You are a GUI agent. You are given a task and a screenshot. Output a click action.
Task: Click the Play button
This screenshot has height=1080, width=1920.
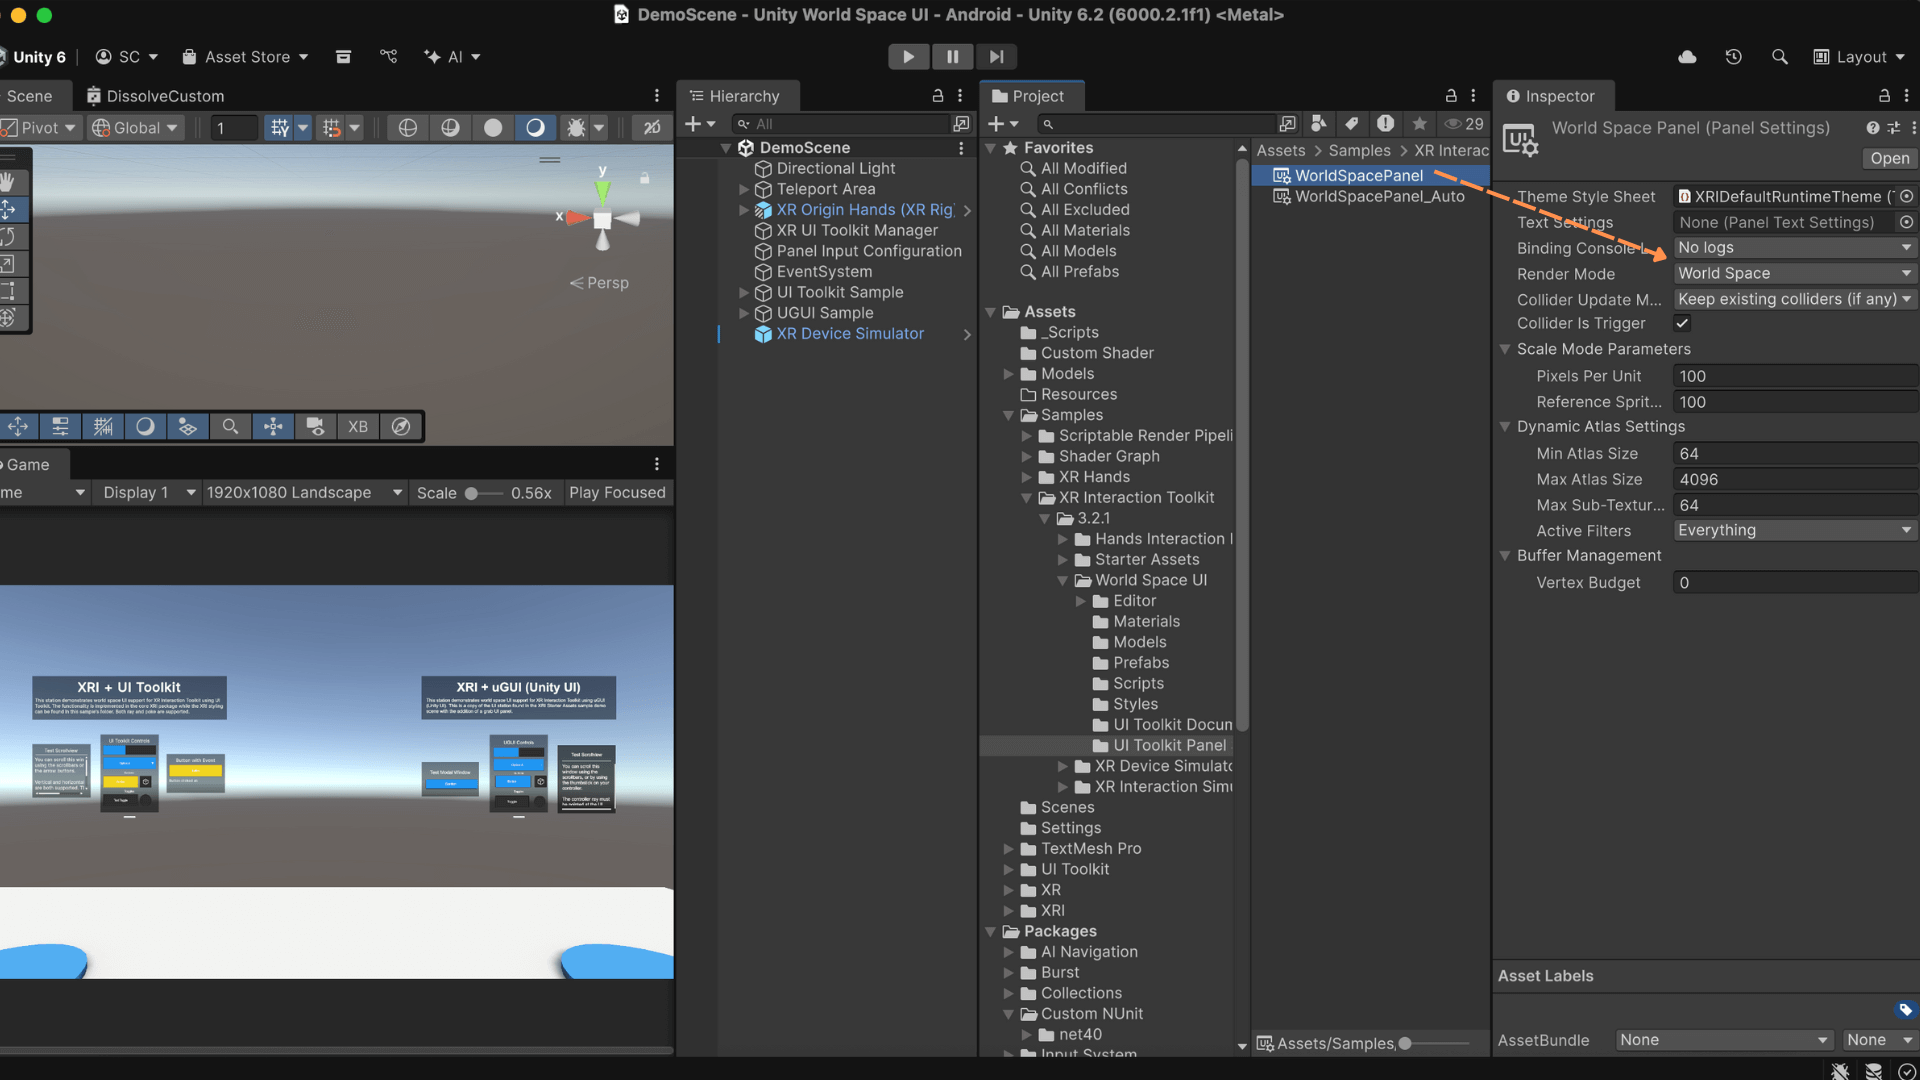(x=908, y=57)
